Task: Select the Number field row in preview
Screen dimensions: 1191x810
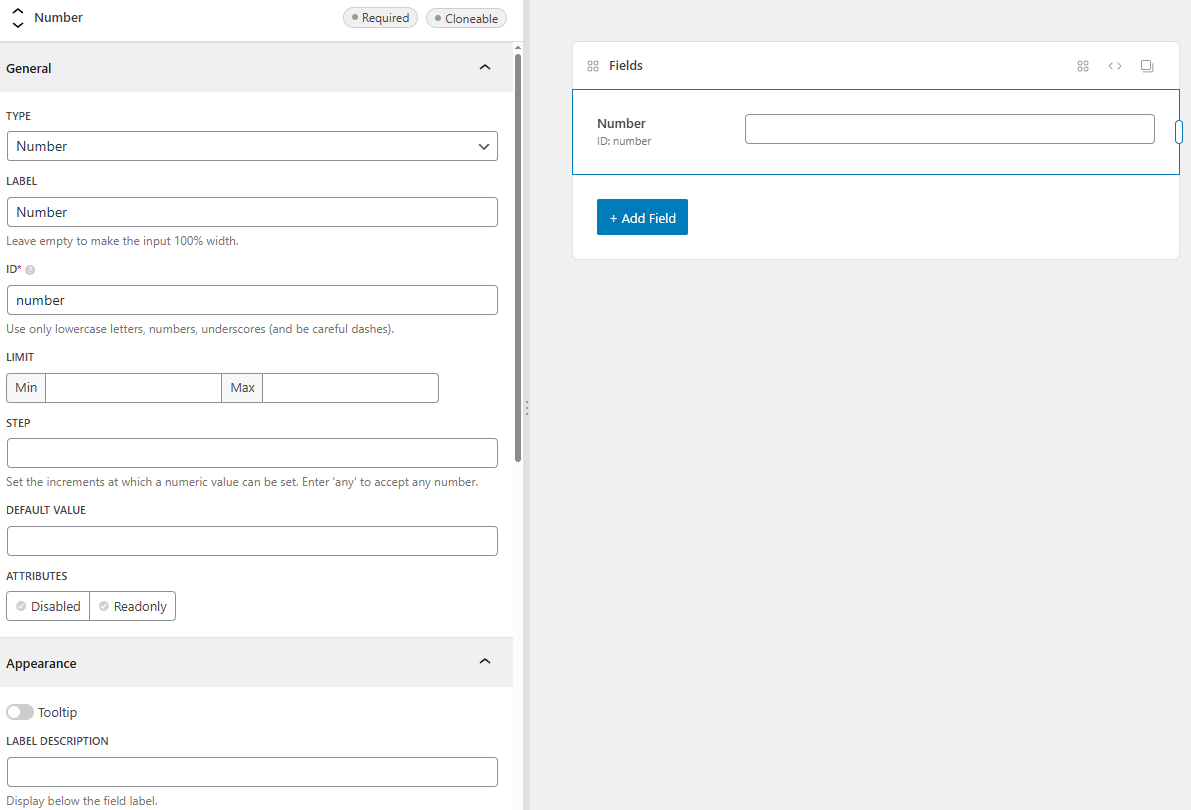Action: coord(660,132)
